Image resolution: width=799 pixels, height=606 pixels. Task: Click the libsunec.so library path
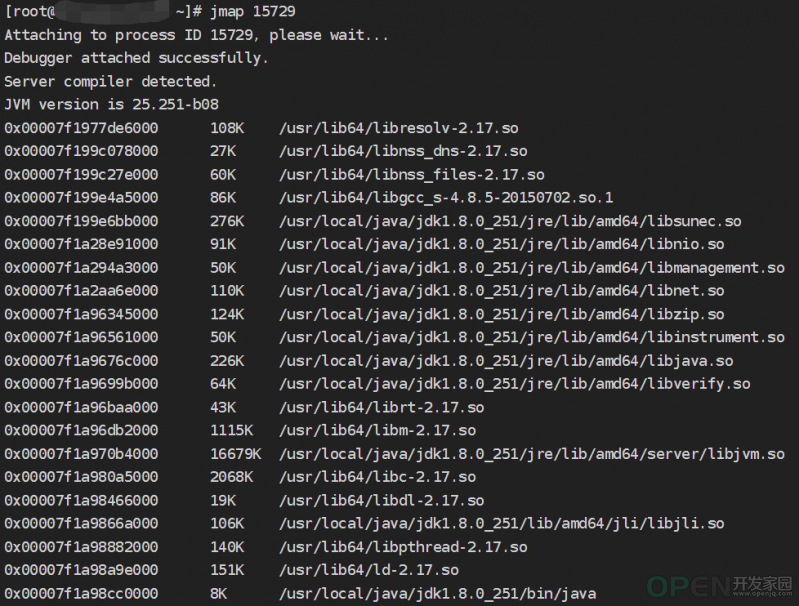(510, 221)
